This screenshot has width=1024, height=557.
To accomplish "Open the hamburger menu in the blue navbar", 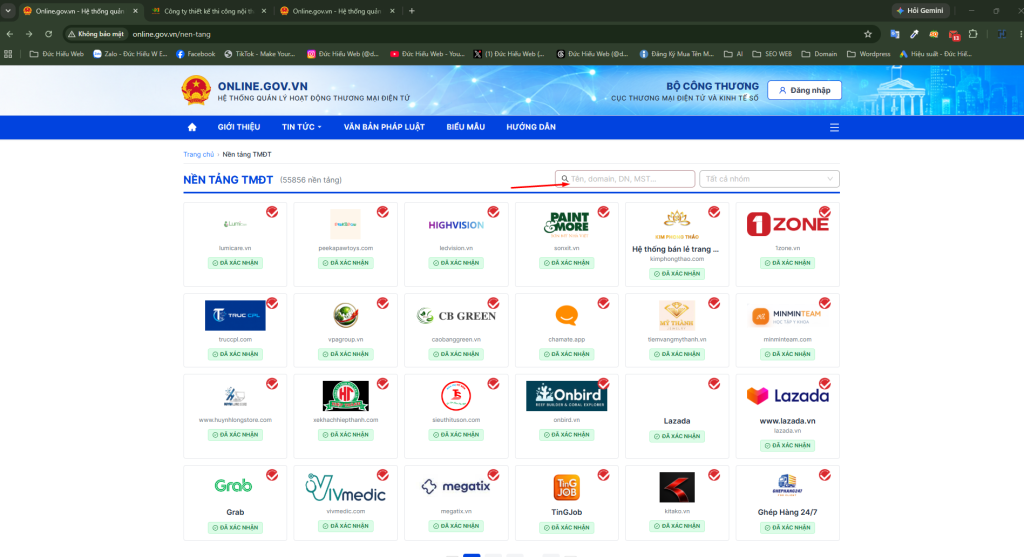I will click(834, 127).
